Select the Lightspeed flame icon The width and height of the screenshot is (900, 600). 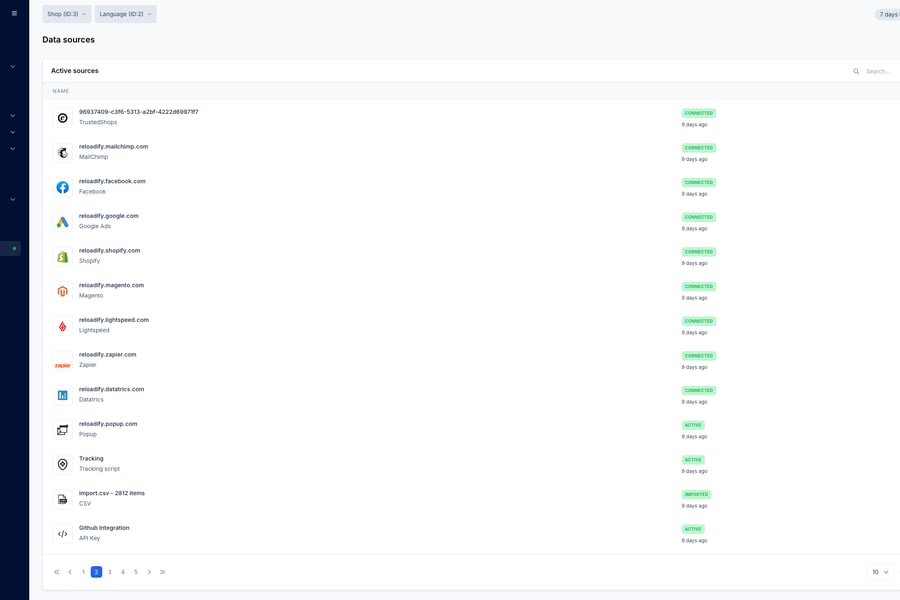(x=61, y=324)
